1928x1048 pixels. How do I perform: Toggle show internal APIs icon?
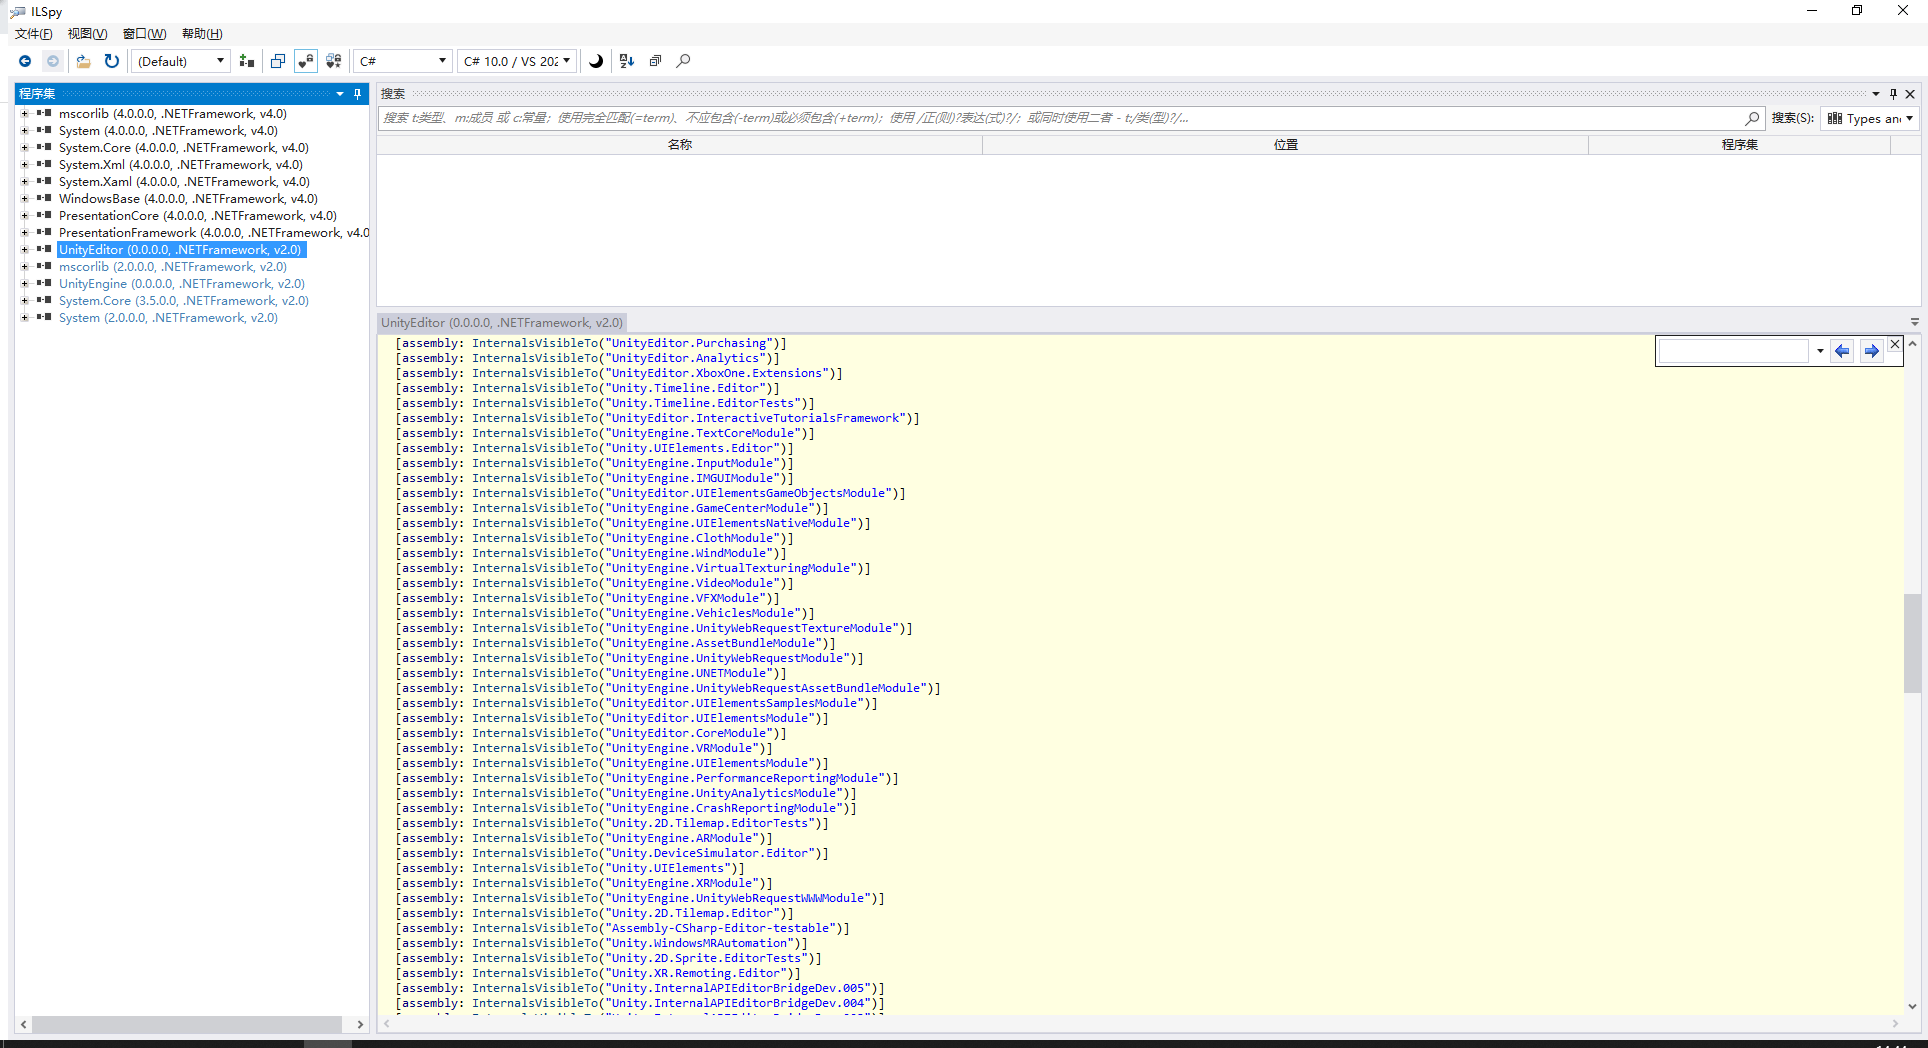(x=306, y=61)
